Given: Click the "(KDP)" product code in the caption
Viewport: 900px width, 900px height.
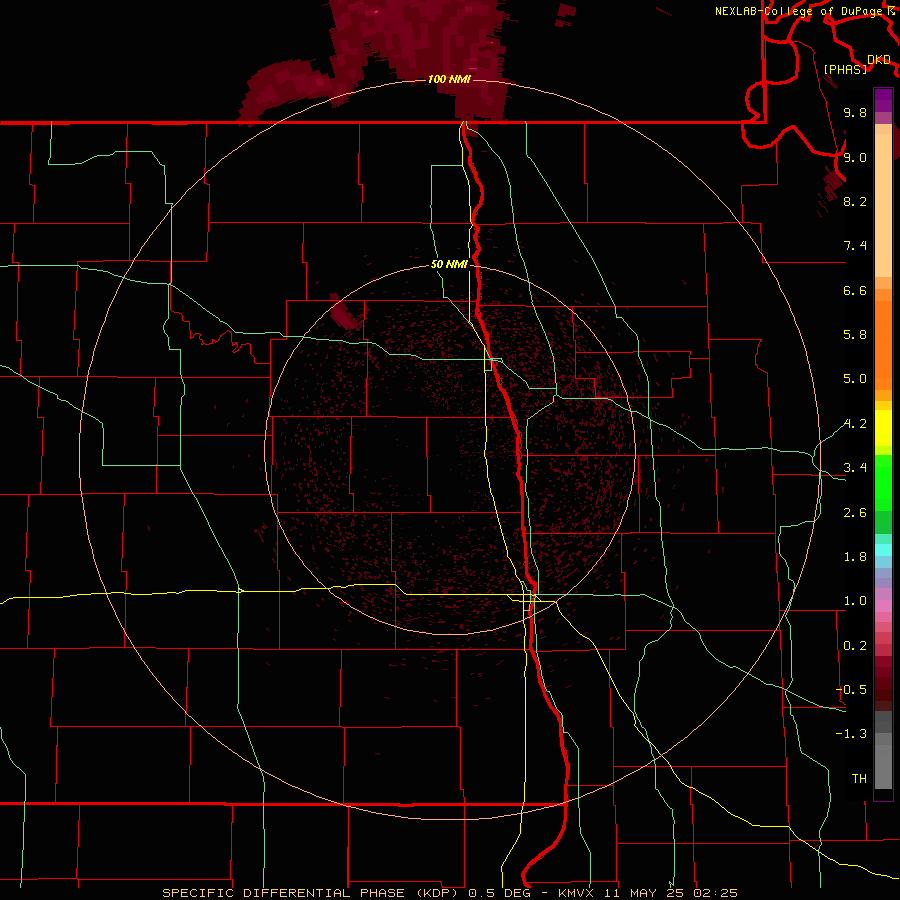Looking at the screenshot, I should [x=439, y=893].
